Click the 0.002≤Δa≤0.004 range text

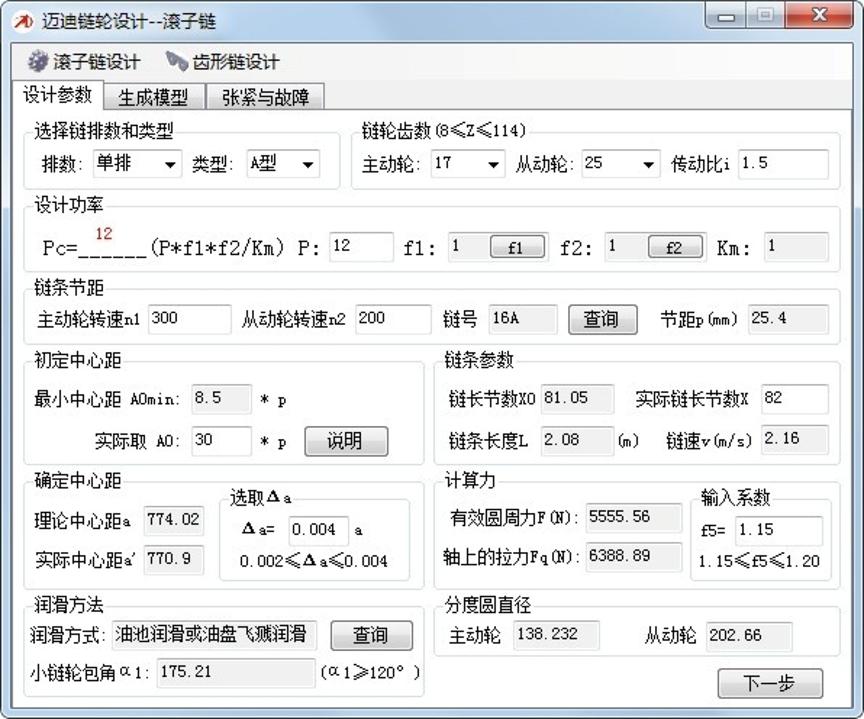coord(314,561)
